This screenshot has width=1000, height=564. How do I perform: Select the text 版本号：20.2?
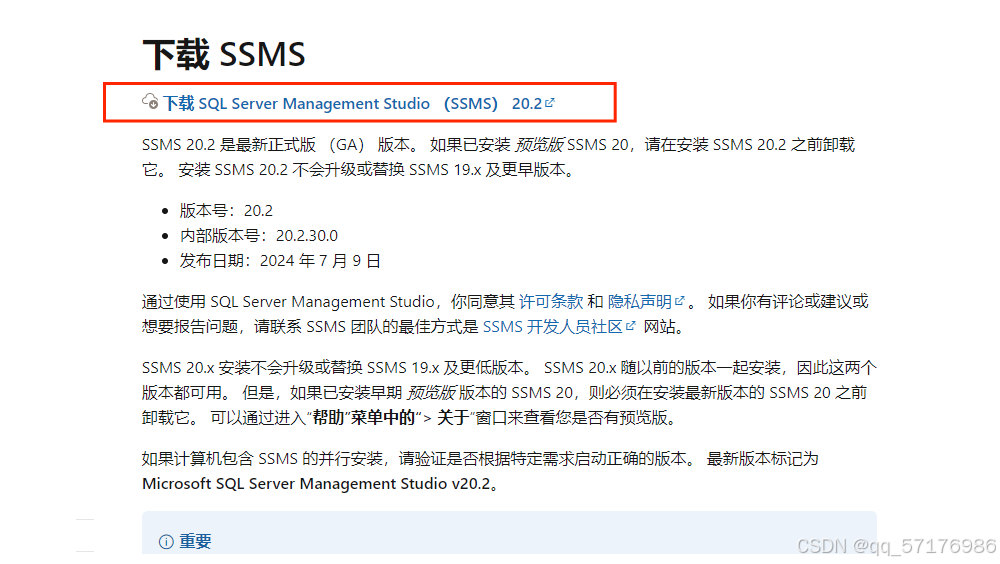click(226, 211)
